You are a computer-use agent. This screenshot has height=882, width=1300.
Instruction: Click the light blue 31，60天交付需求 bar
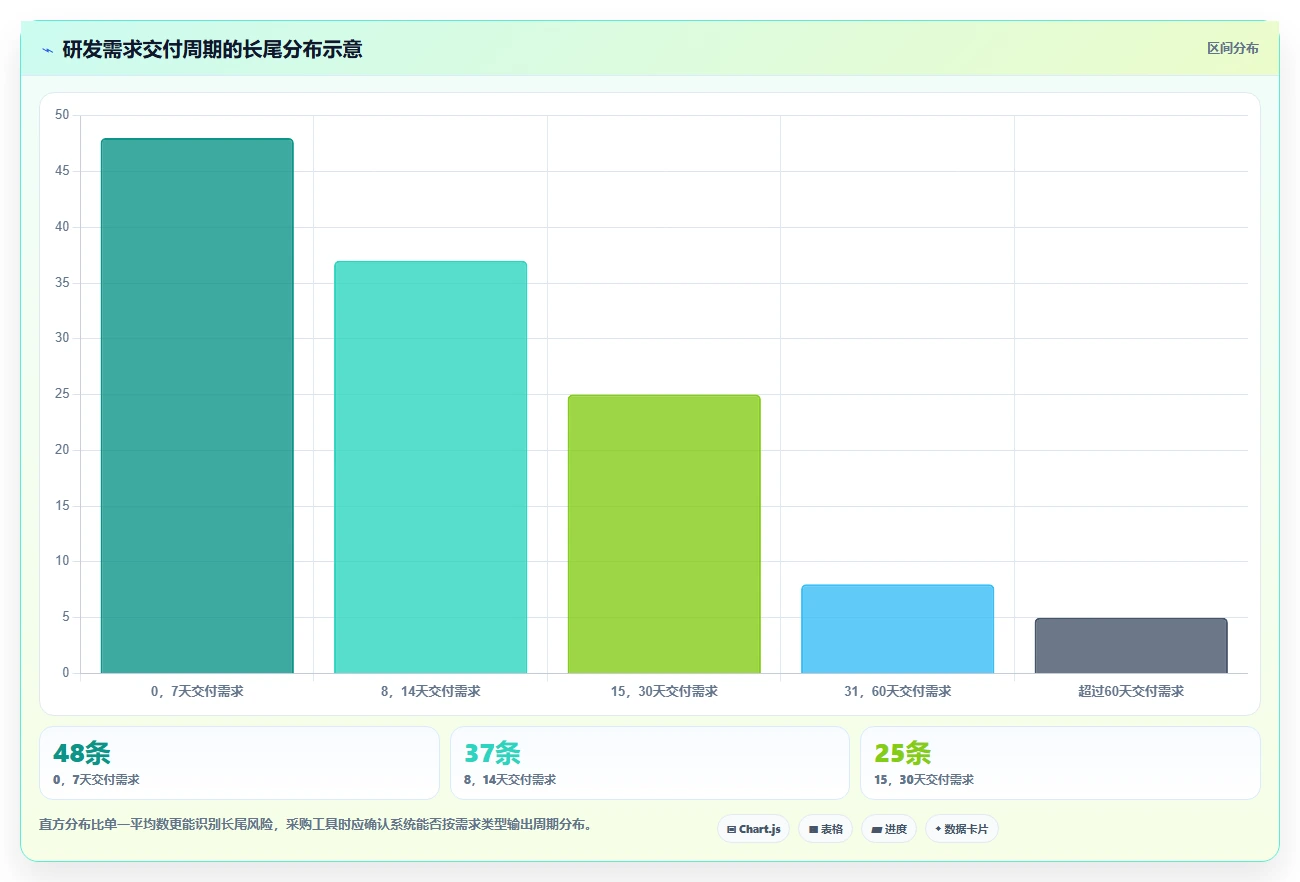[x=897, y=629]
